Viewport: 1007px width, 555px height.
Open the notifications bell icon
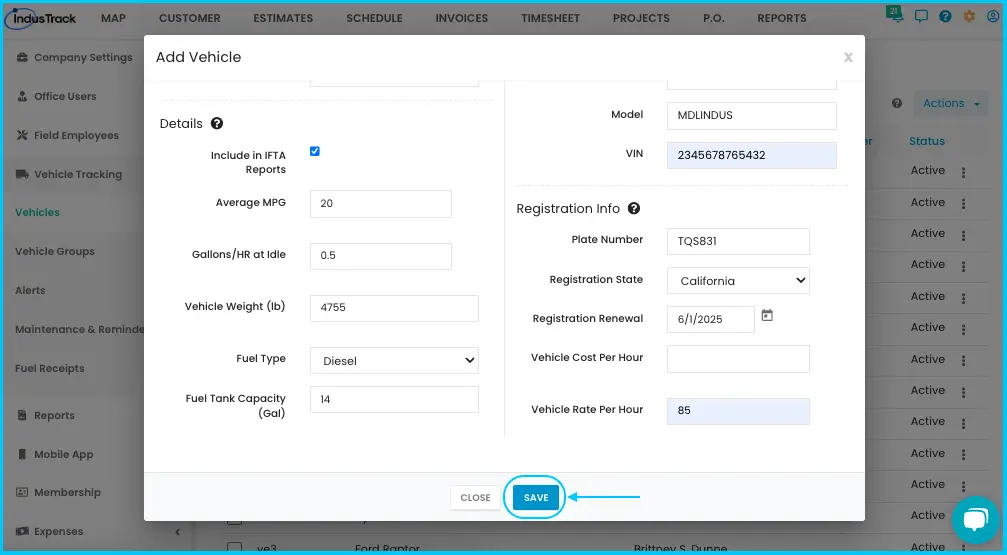[x=895, y=15]
